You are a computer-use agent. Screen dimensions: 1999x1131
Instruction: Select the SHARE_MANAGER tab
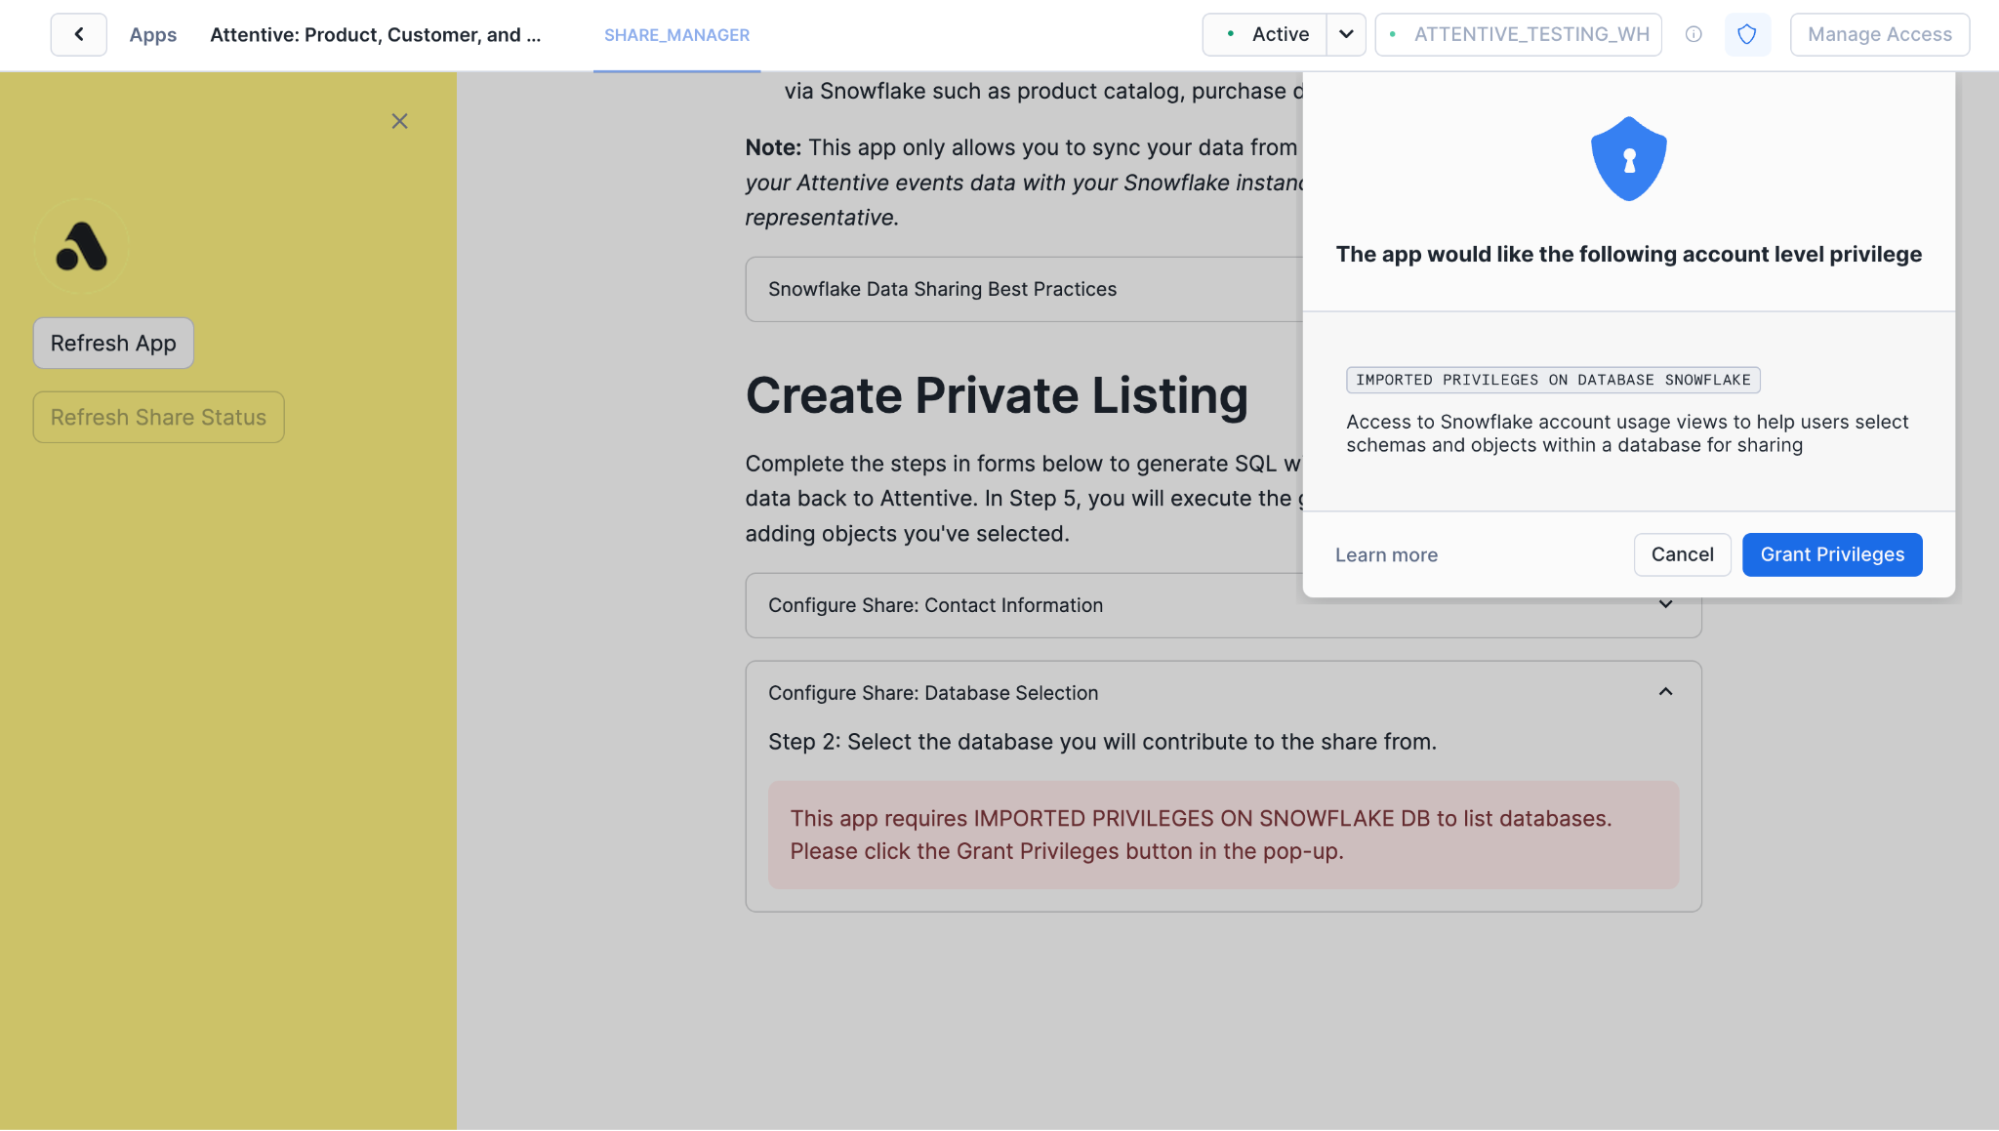pyautogui.click(x=677, y=35)
